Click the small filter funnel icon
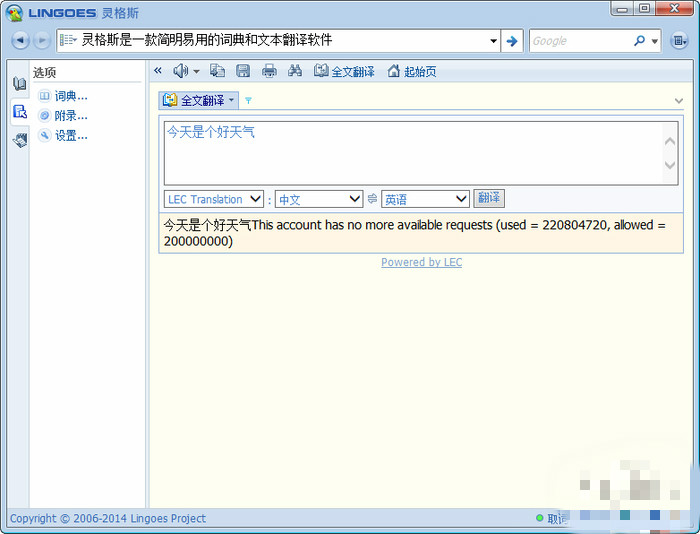Screen dimensions: 700x534 click(x=248, y=101)
